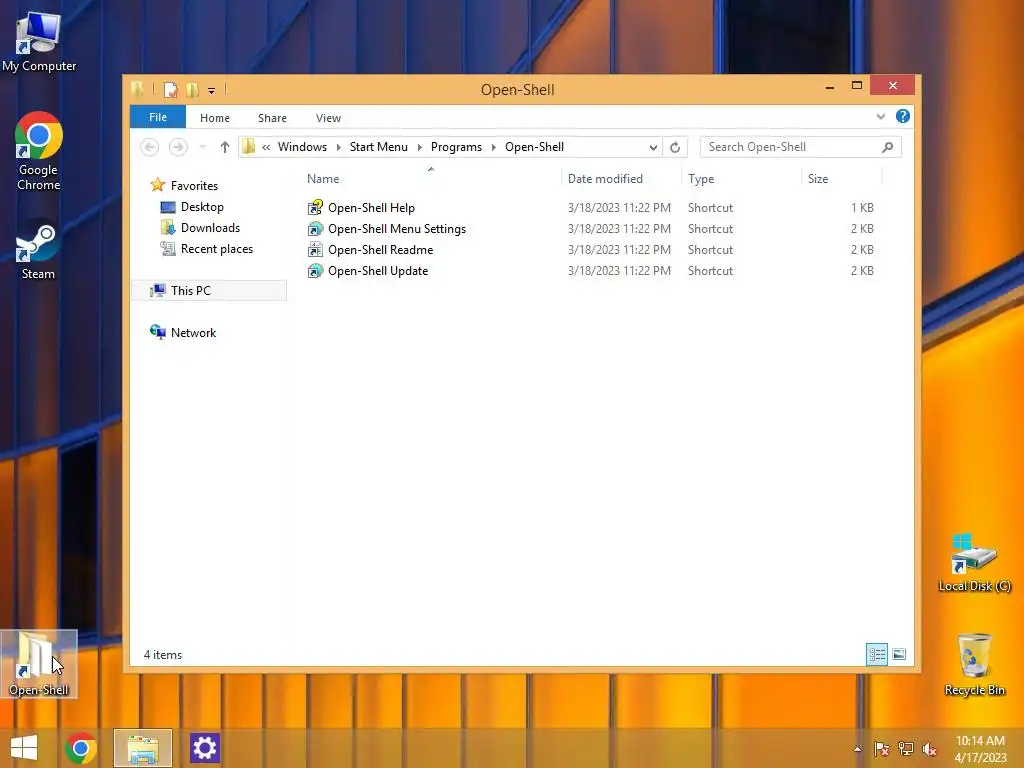Switch to Details view button
The width and height of the screenshot is (1024, 768).
point(876,654)
